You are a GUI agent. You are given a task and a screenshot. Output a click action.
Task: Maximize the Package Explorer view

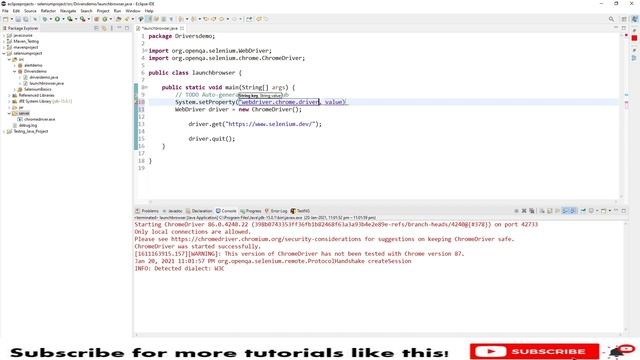tap(127, 28)
